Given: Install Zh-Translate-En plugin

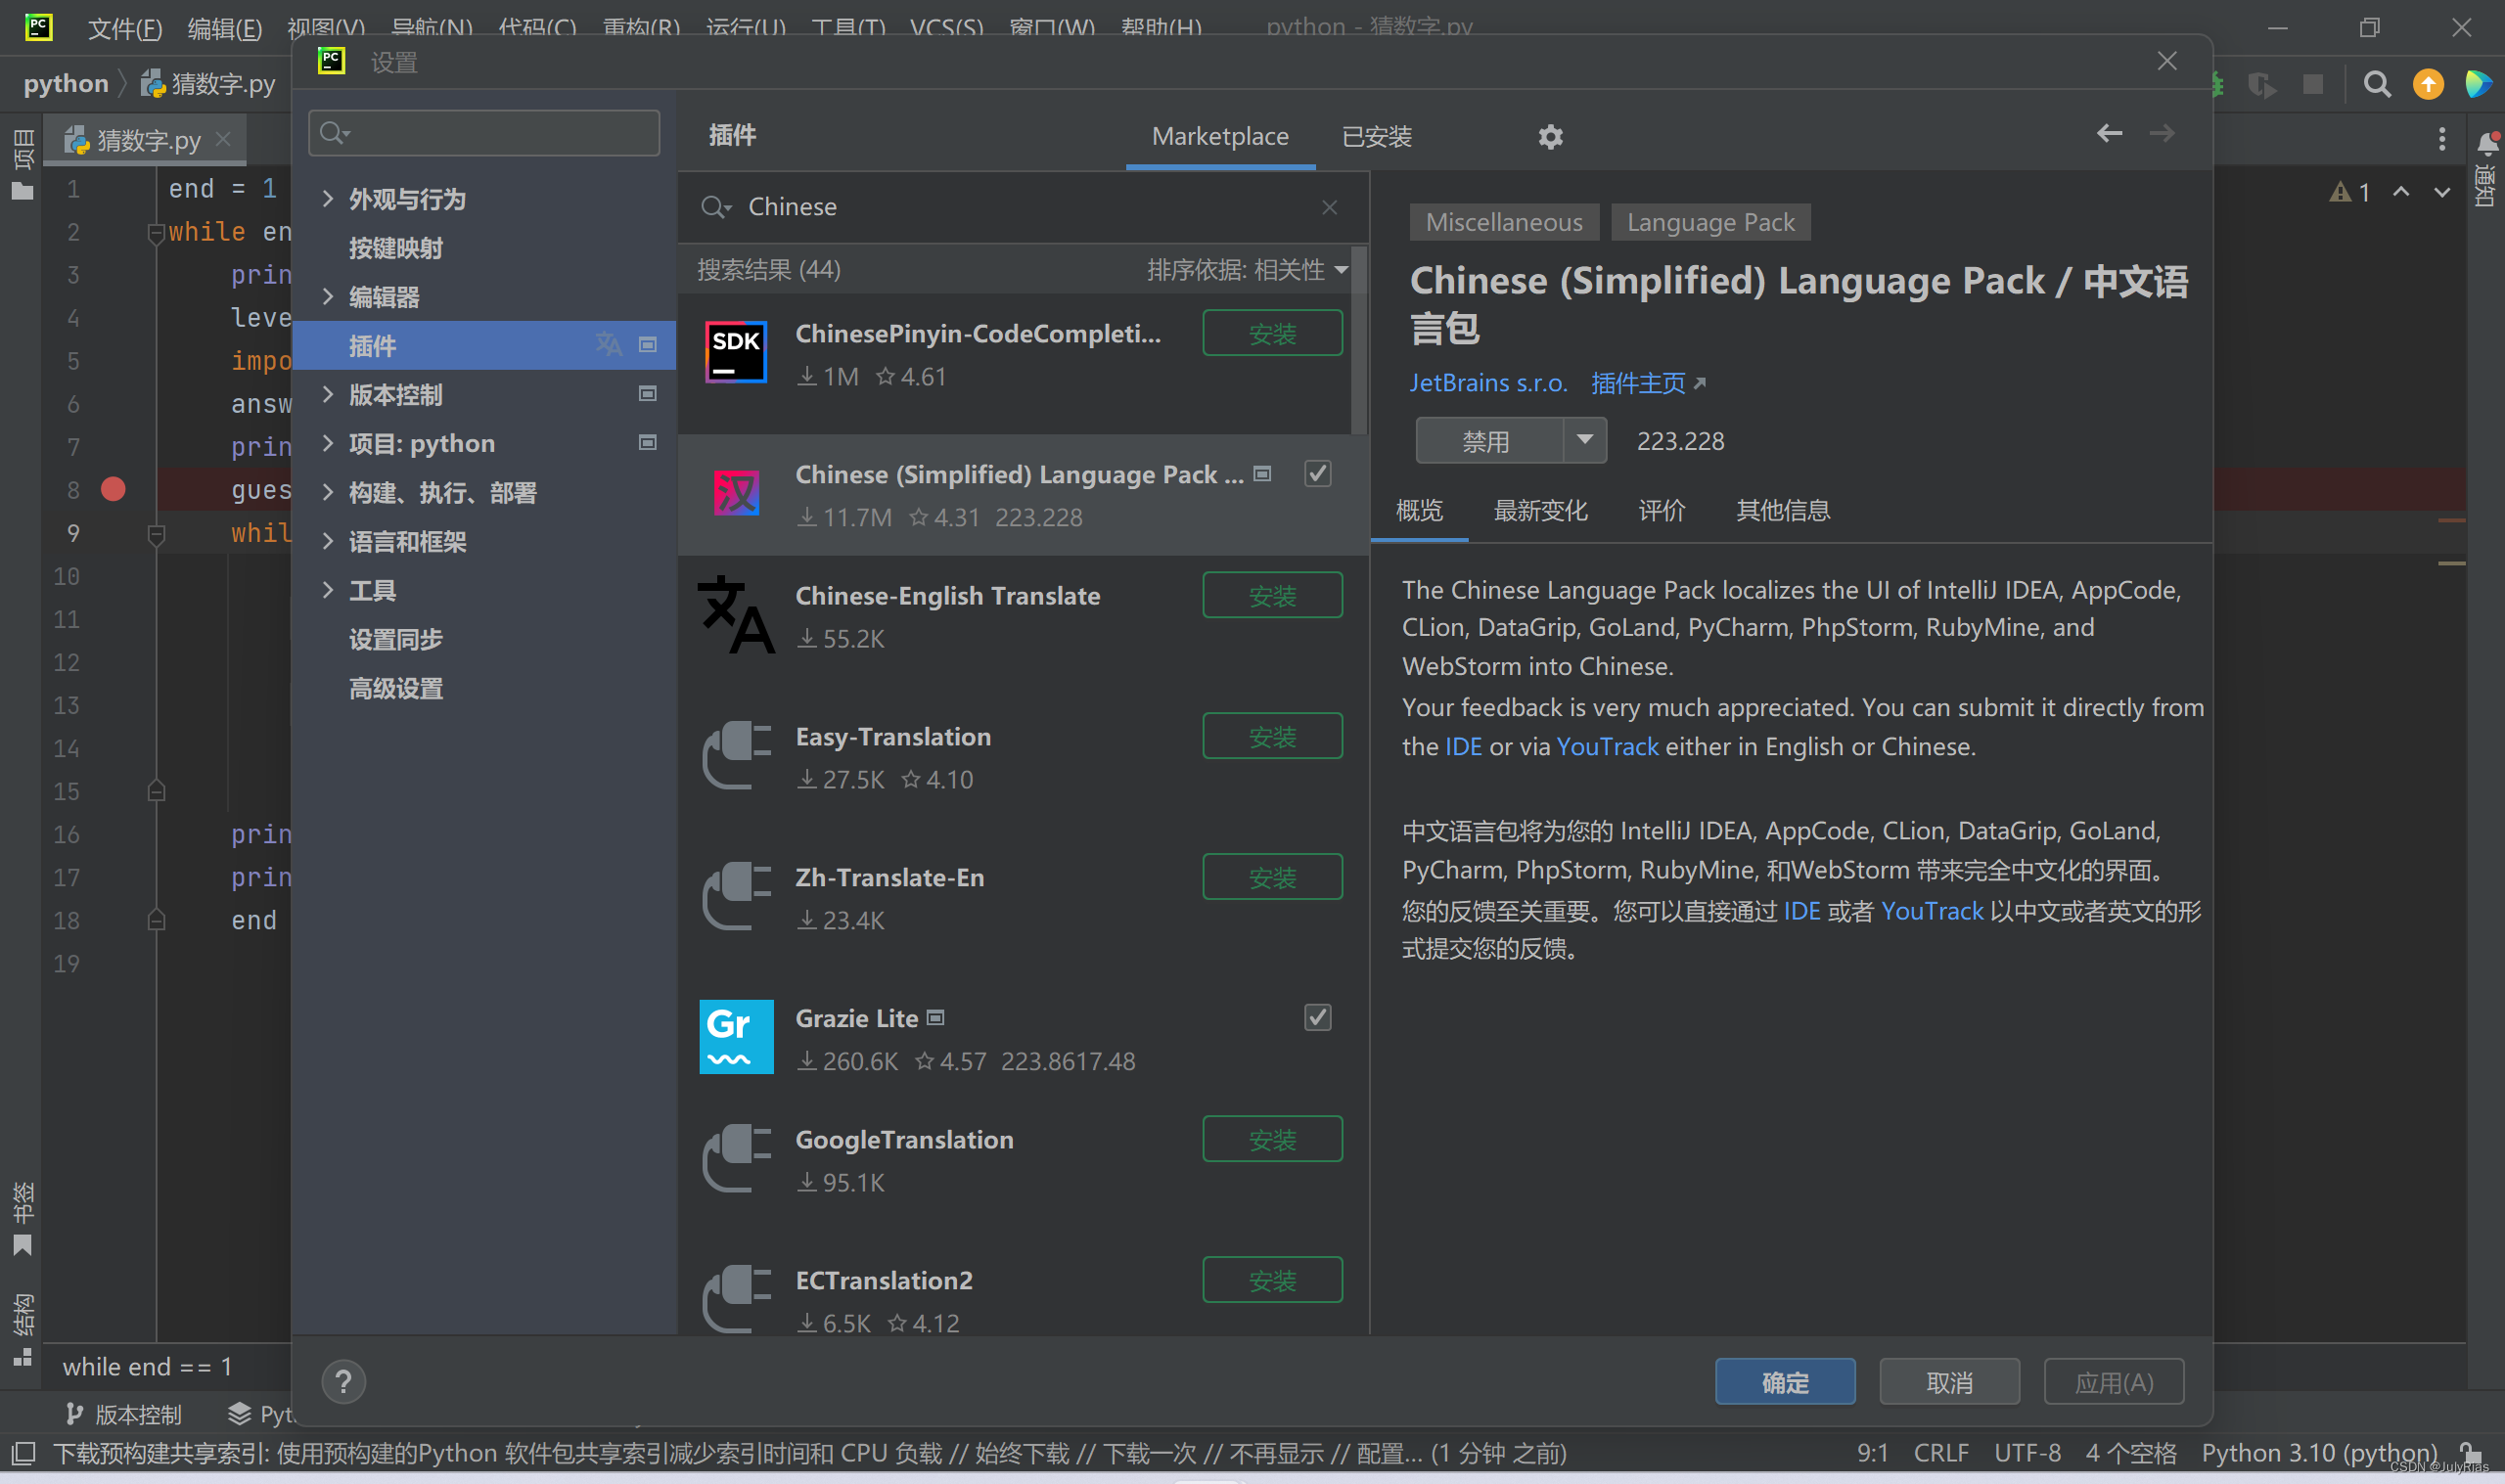Looking at the screenshot, I should point(1272,877).
